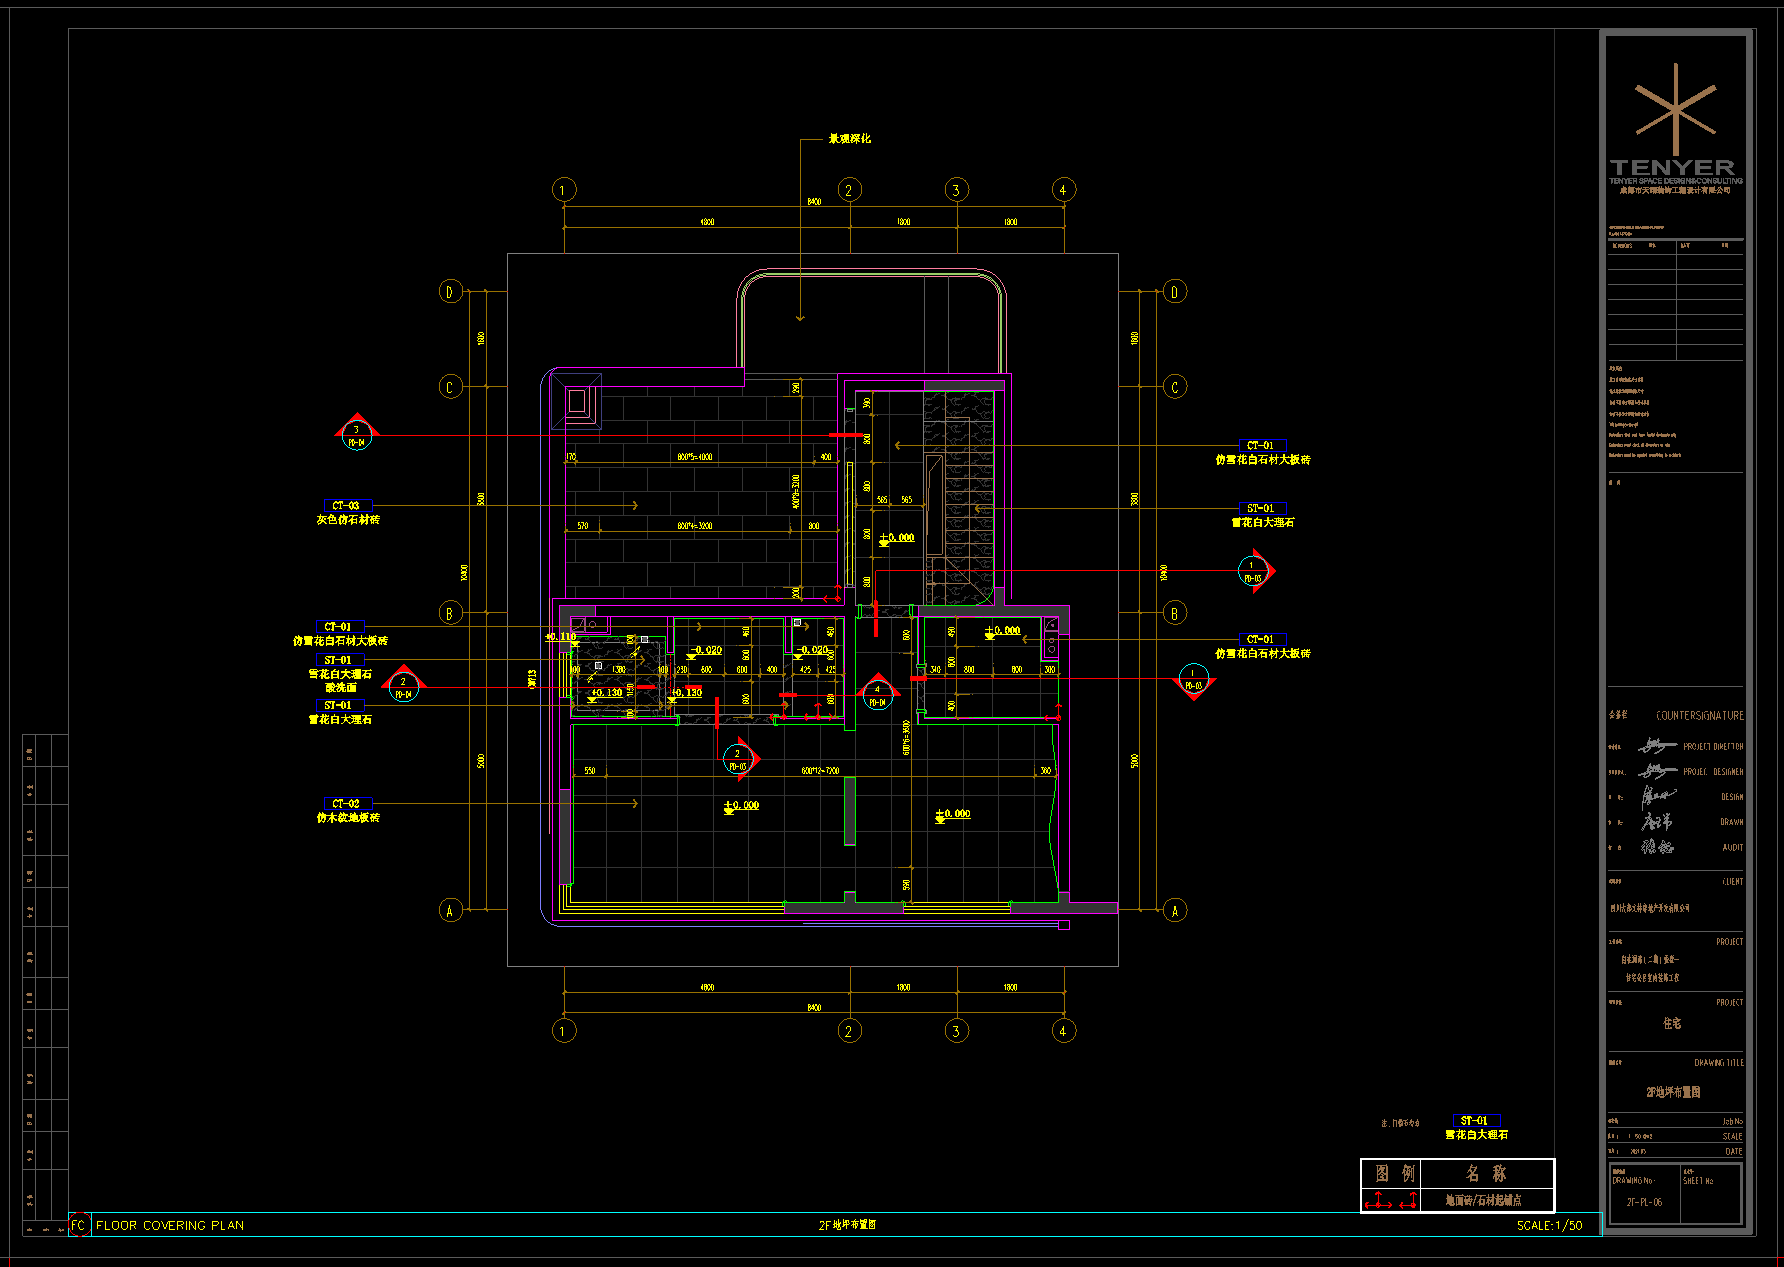Select the AUDIT label in the title block
Viewport: 1784px width, 1267px height.
click(1733, 847)
